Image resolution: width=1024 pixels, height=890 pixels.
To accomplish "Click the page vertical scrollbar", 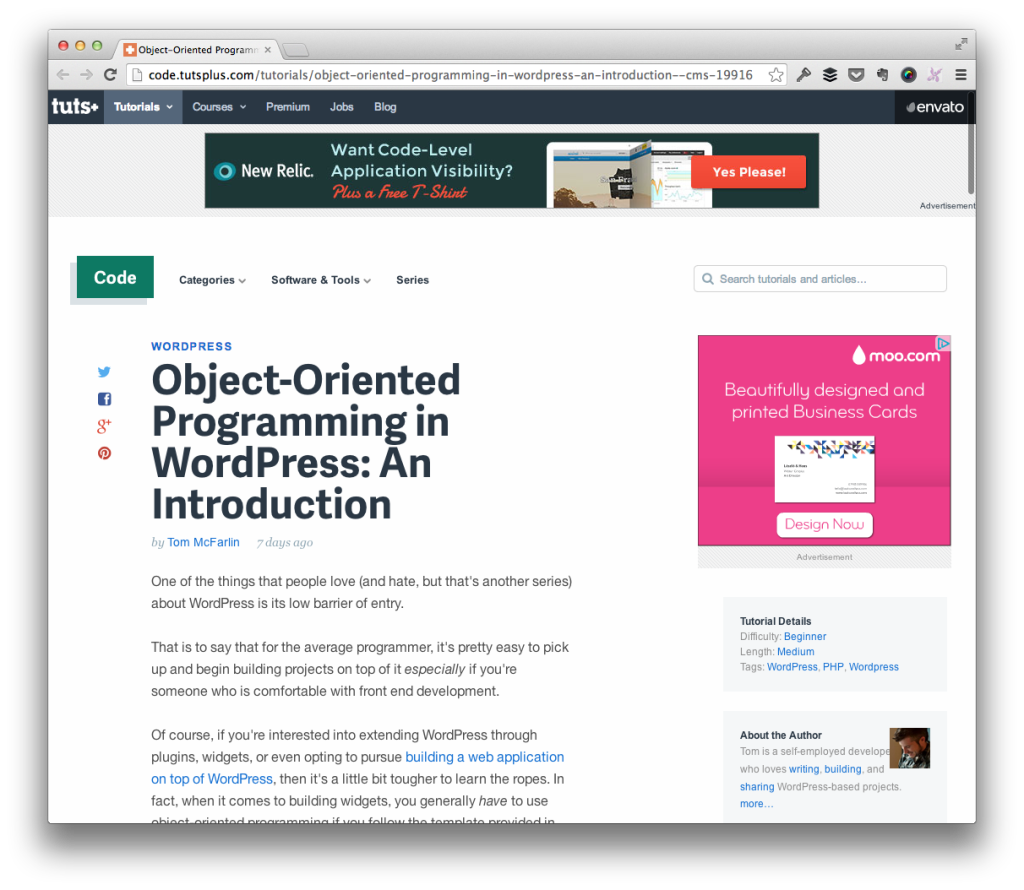I will [970, 142].
